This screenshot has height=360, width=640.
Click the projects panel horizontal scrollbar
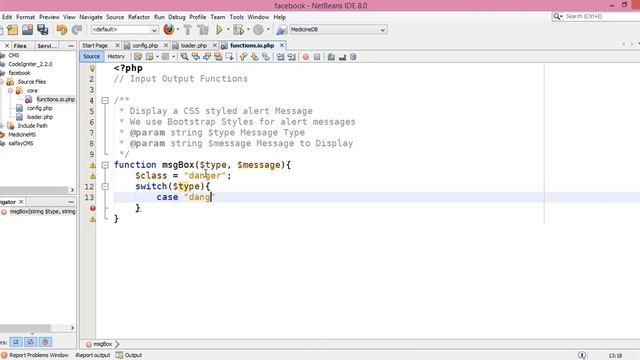pos(34,190)
